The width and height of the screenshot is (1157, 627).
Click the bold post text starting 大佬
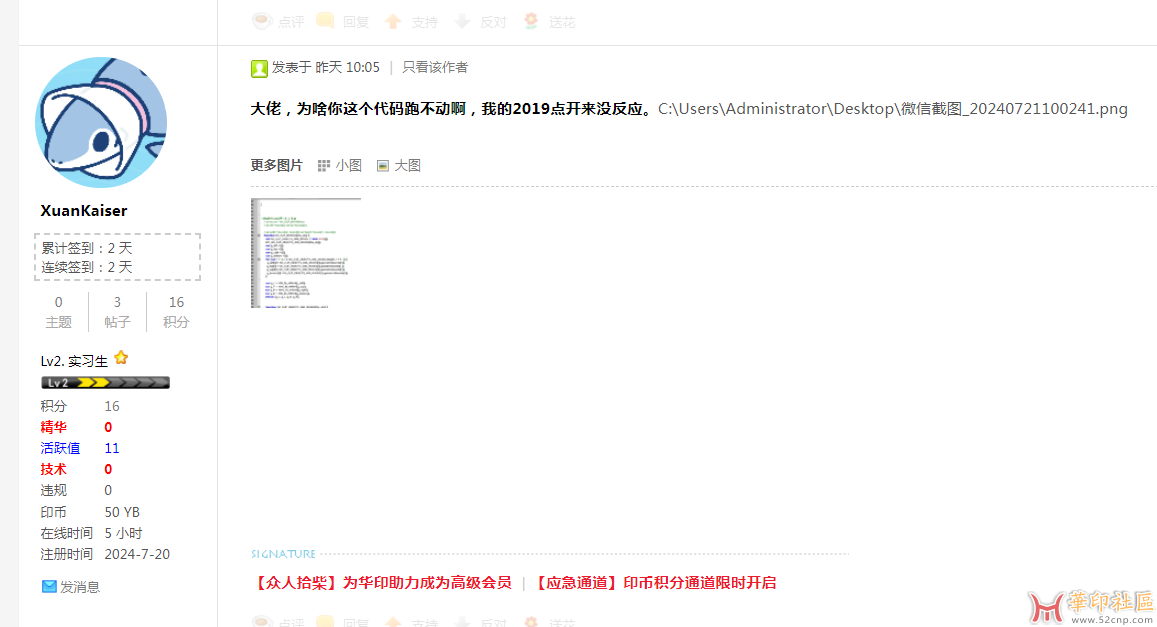[x=452, y=108]
